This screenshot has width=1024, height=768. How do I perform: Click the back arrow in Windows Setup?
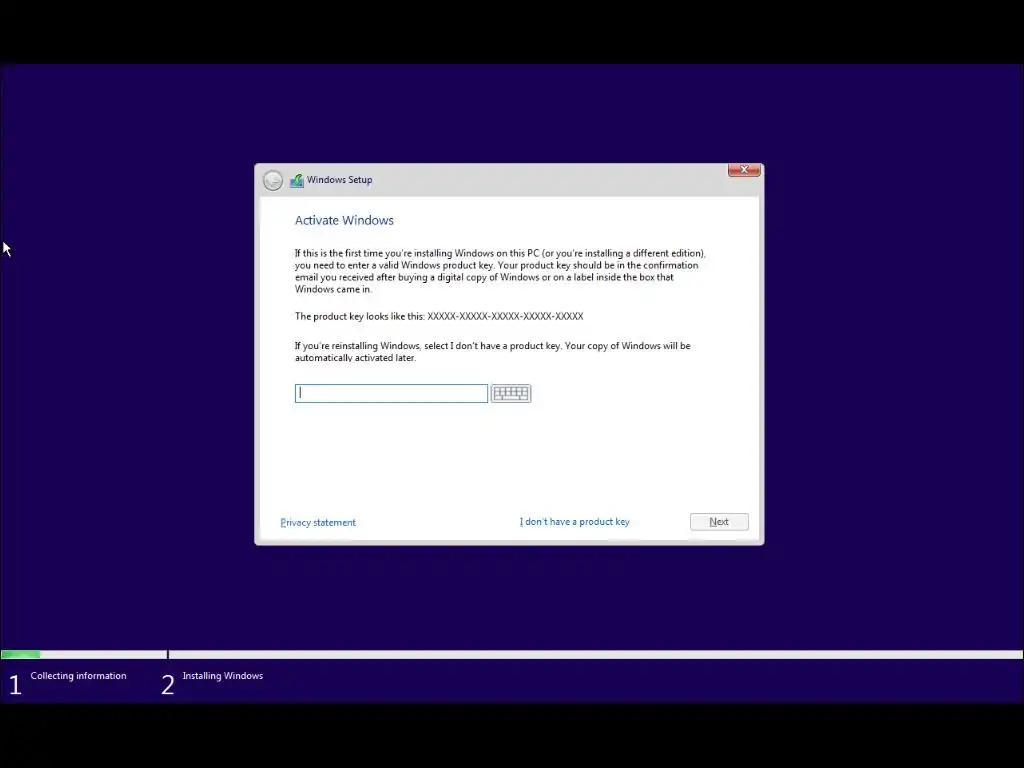[273, 180]
